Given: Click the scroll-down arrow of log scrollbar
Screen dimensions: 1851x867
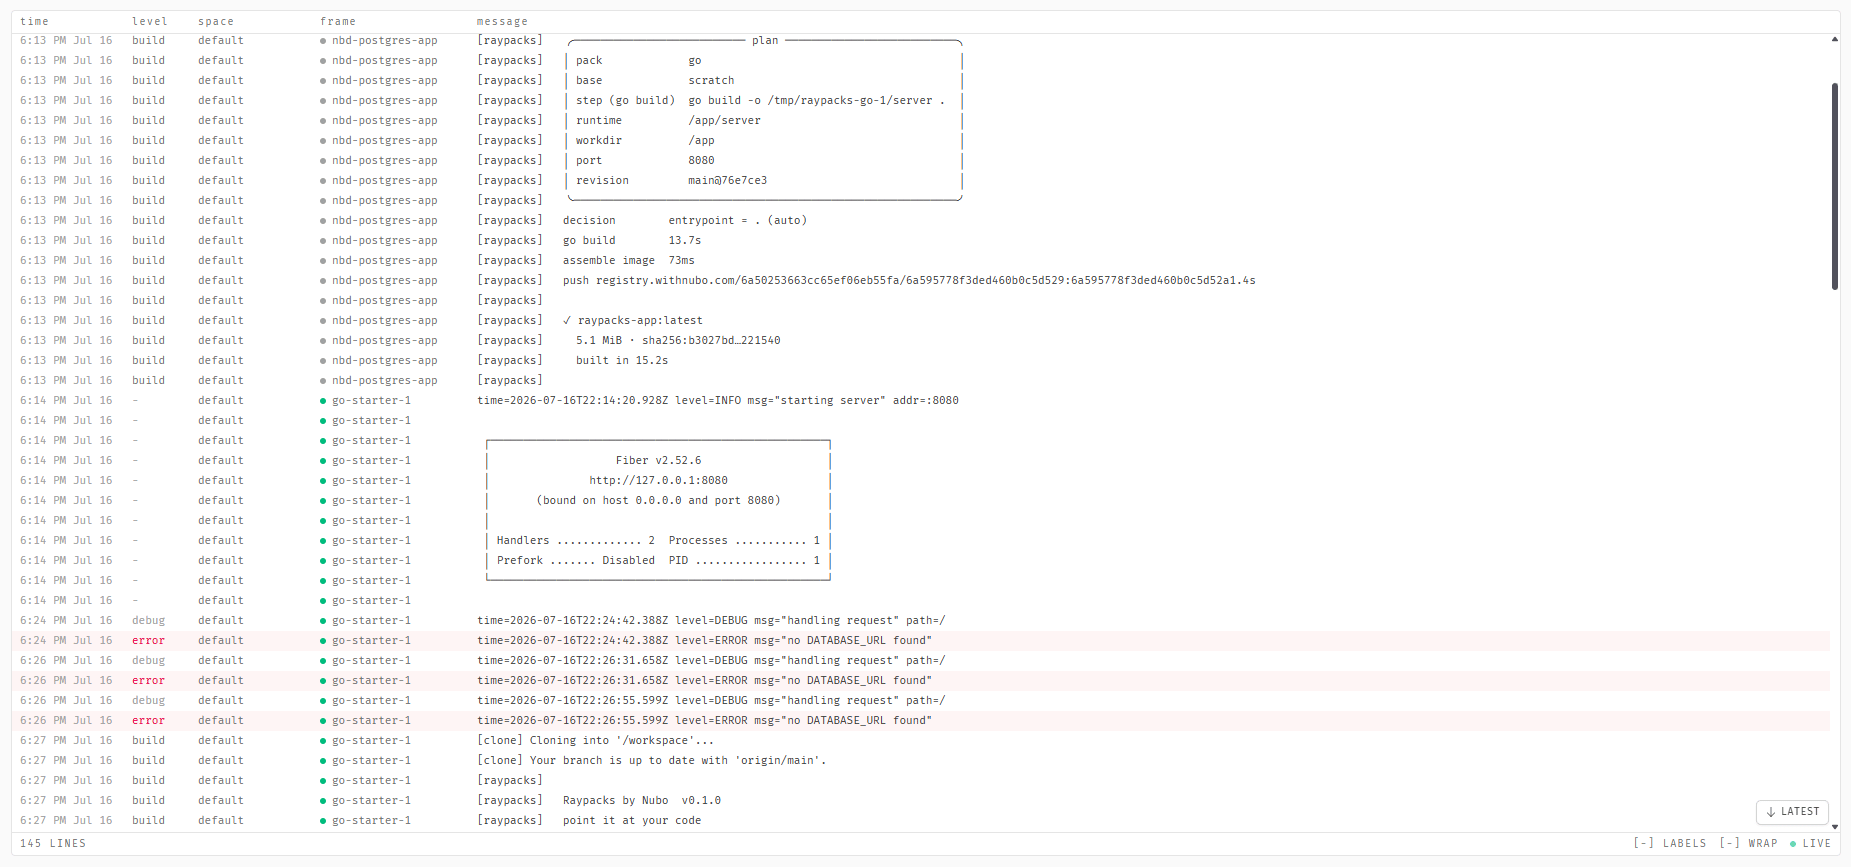Looking at the screenshot, I should coord(1835,826).
